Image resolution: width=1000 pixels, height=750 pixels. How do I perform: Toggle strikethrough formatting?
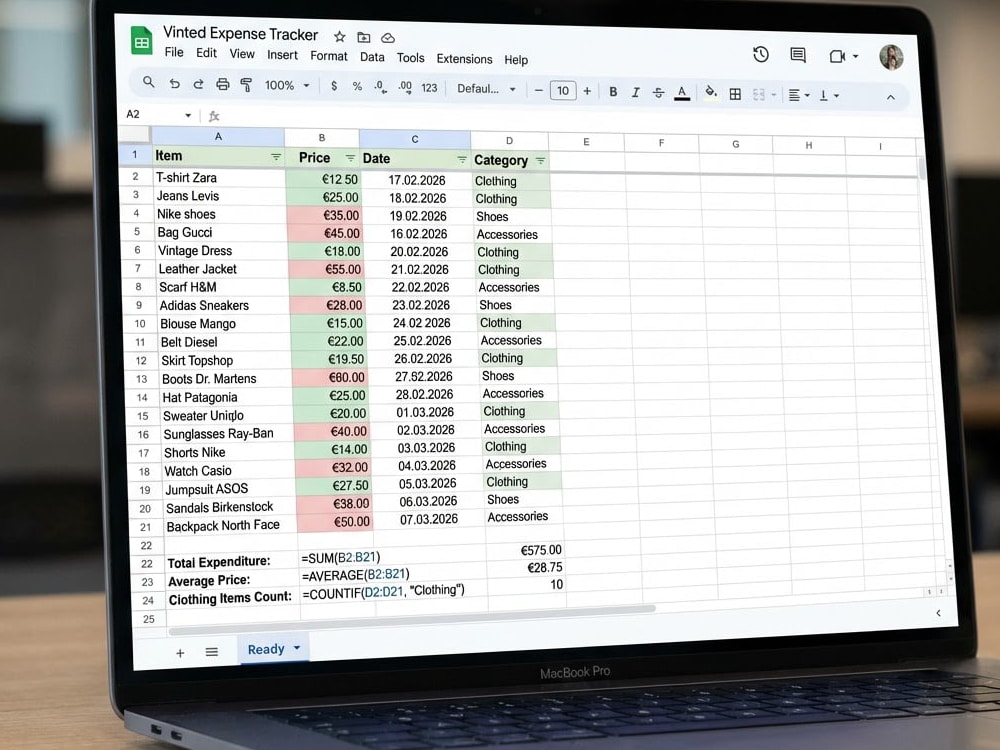[658, 93]
